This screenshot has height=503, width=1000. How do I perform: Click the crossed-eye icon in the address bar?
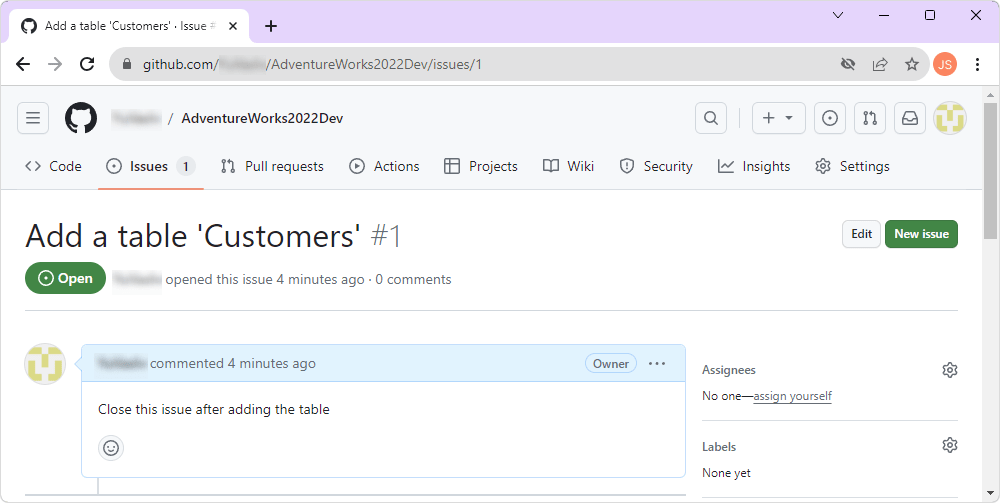tap(848, 64)
